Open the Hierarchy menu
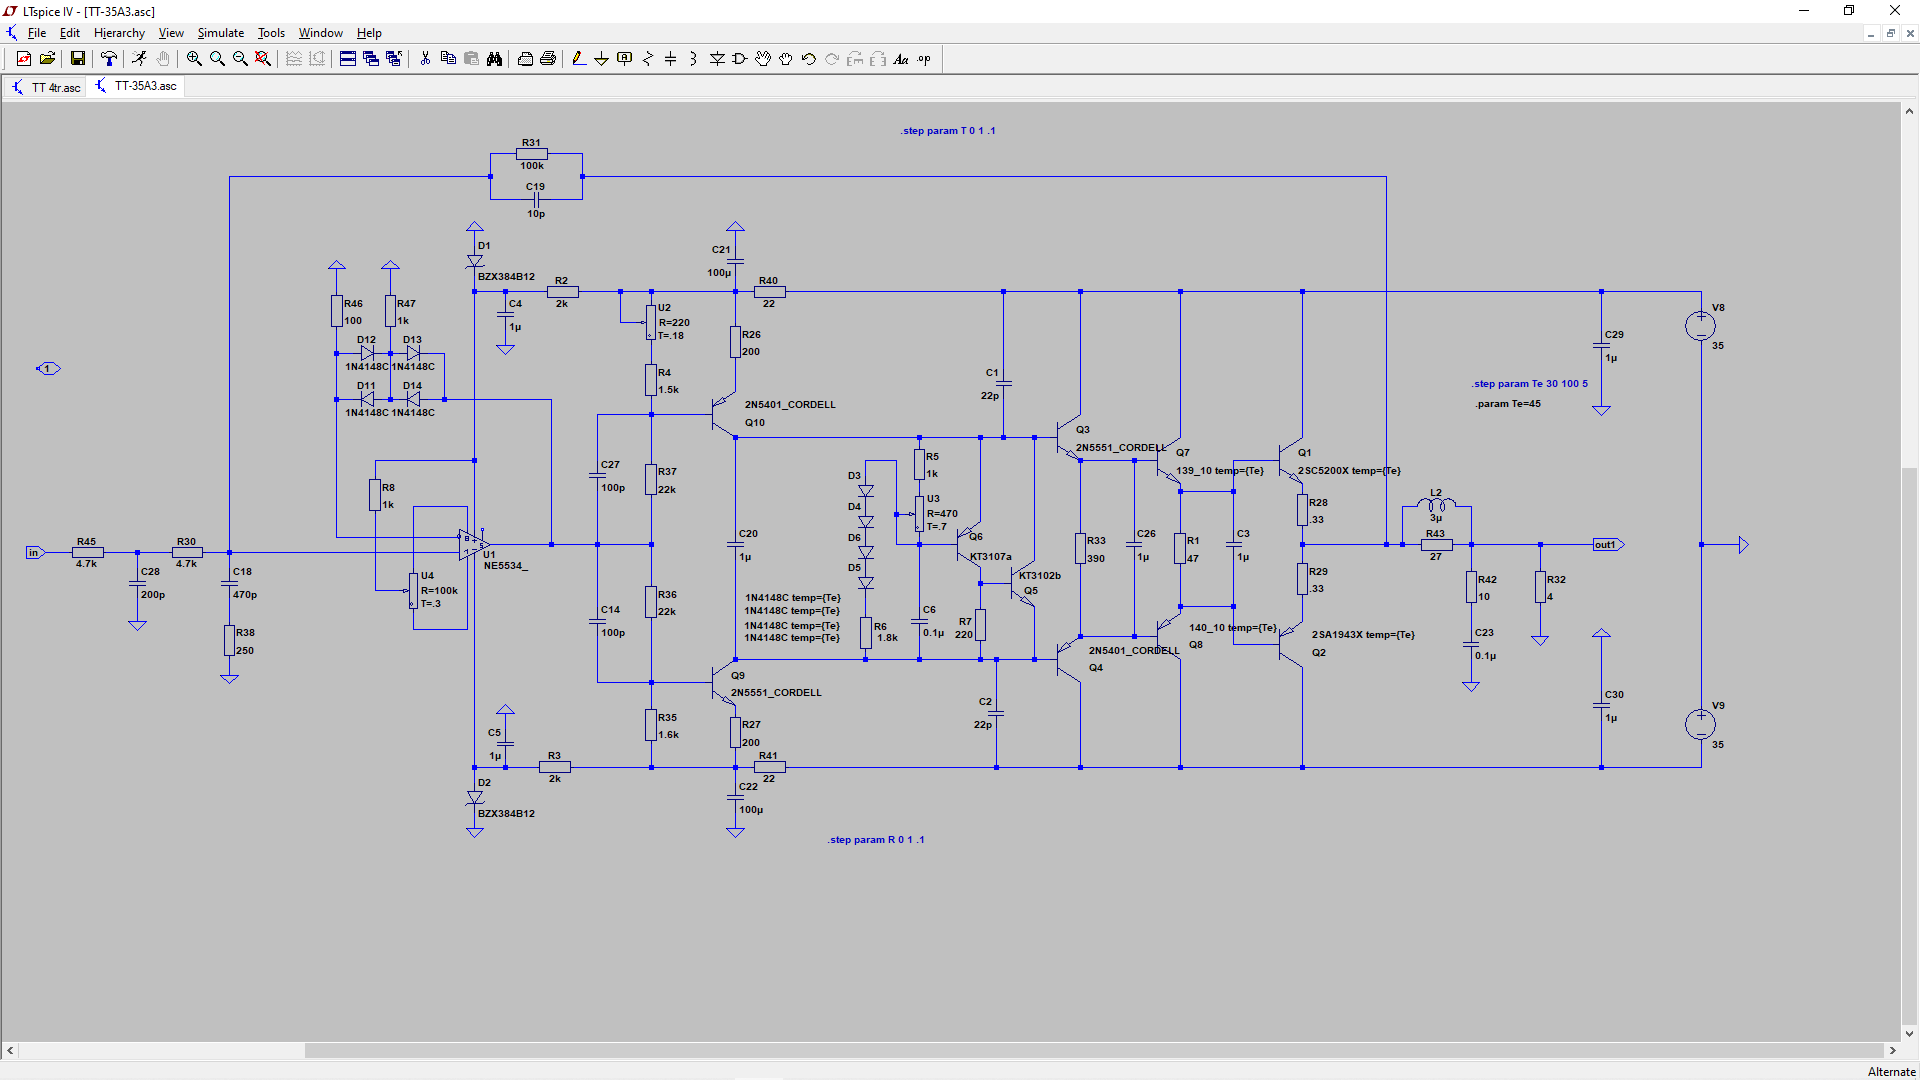 119,33
